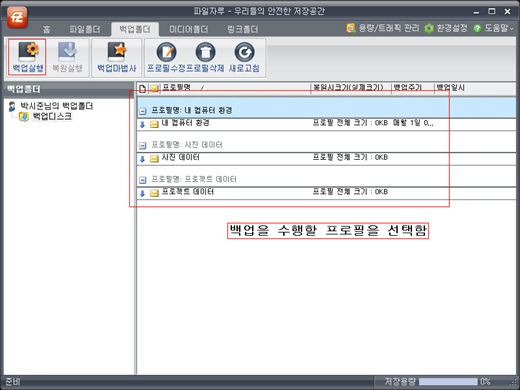Click the envelope icon column header
This screenshot has width=520, height=390.
(x=154, y=88)
